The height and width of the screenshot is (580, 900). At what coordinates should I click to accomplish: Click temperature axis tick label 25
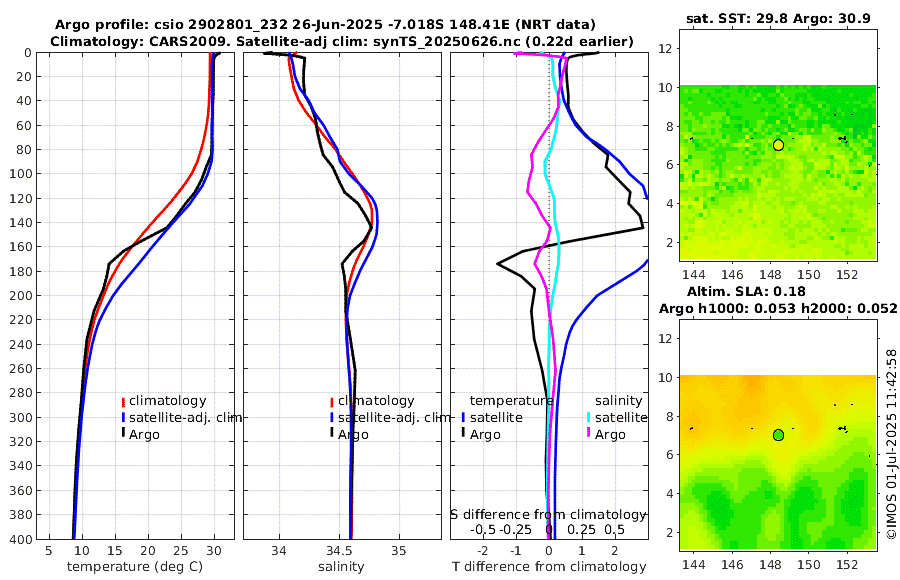pyautogui.click(x=181, y=551)
